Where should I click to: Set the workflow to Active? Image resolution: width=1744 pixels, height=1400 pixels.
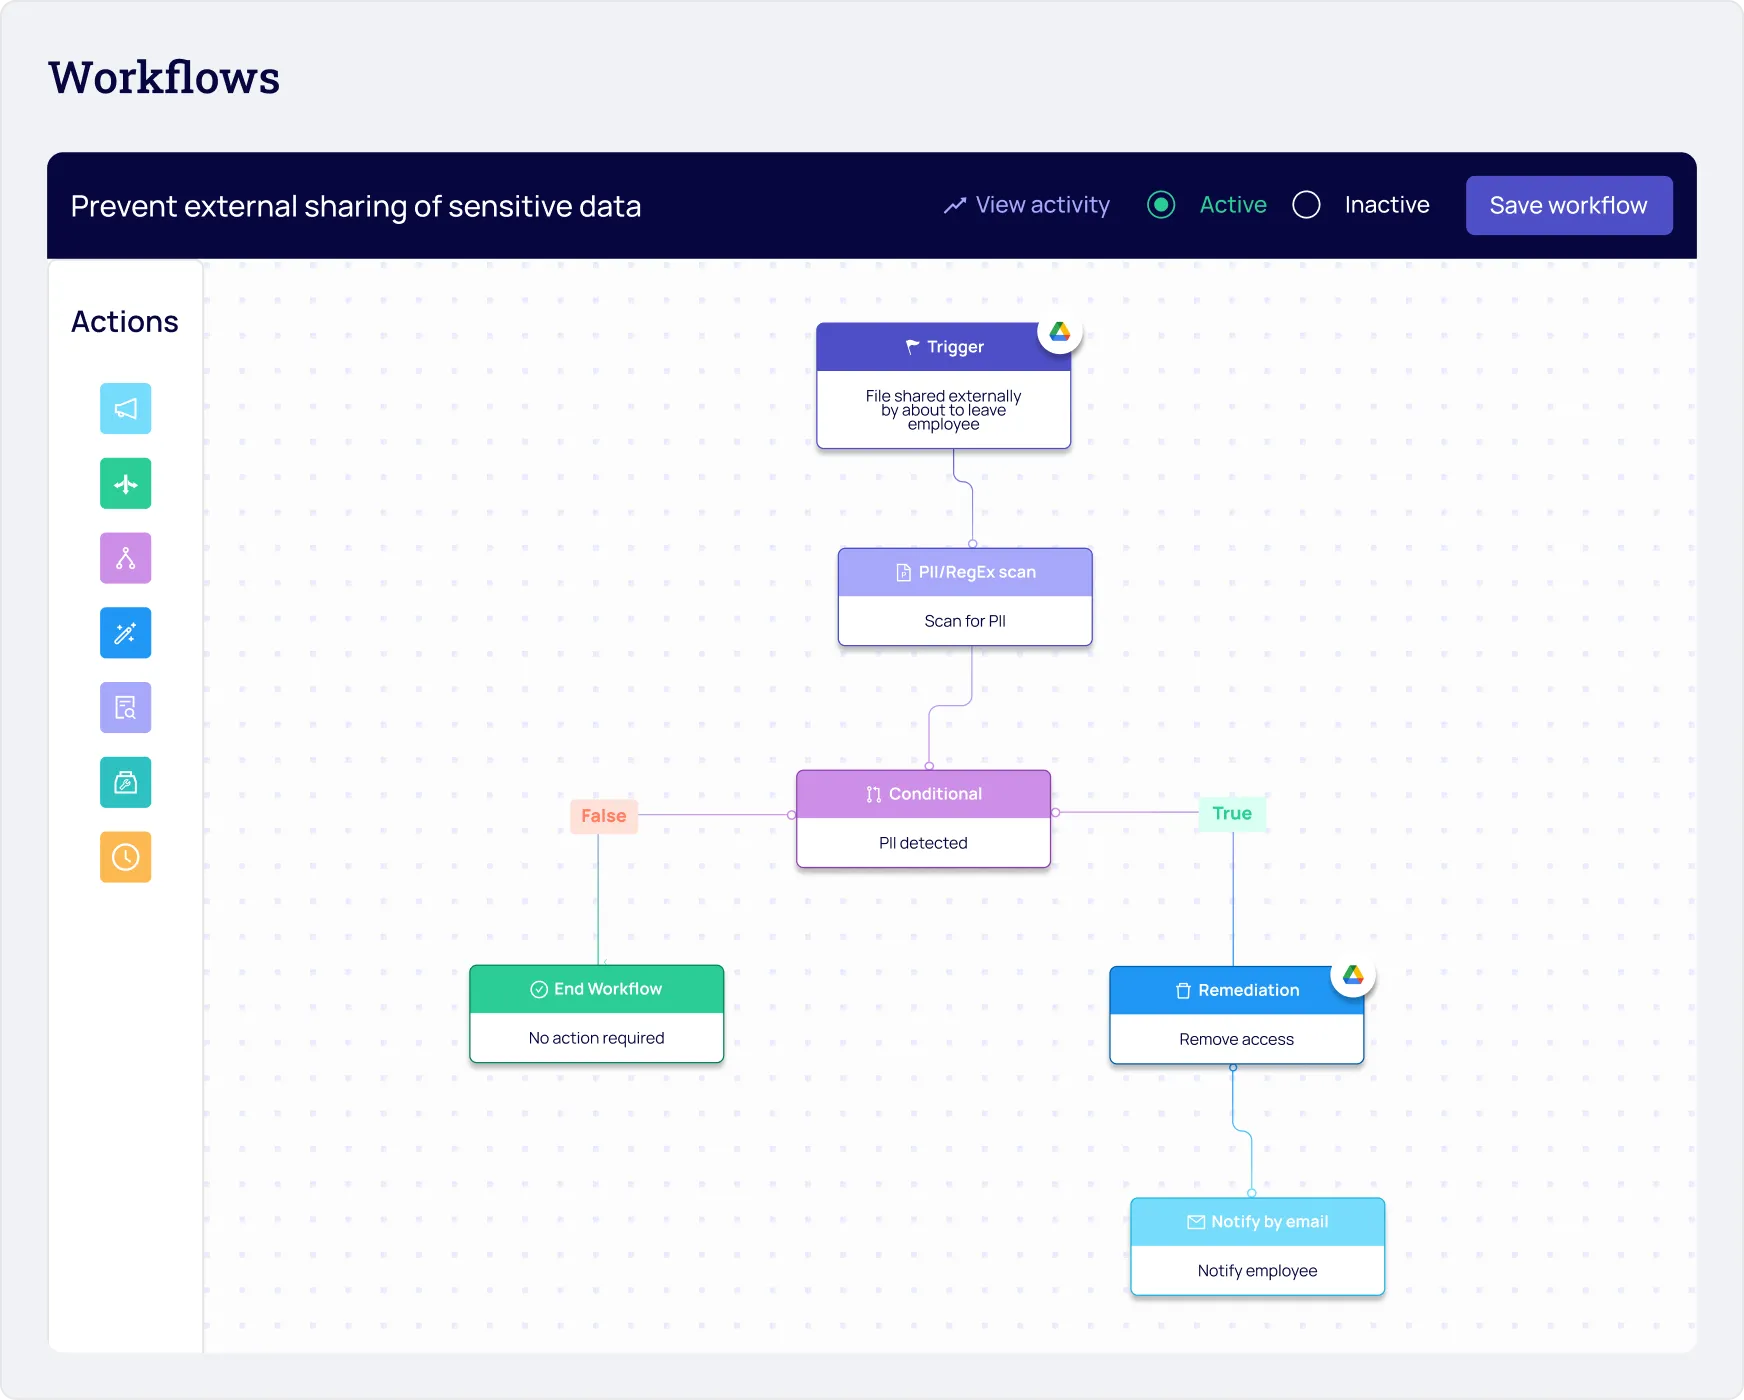coord(1161,204)
